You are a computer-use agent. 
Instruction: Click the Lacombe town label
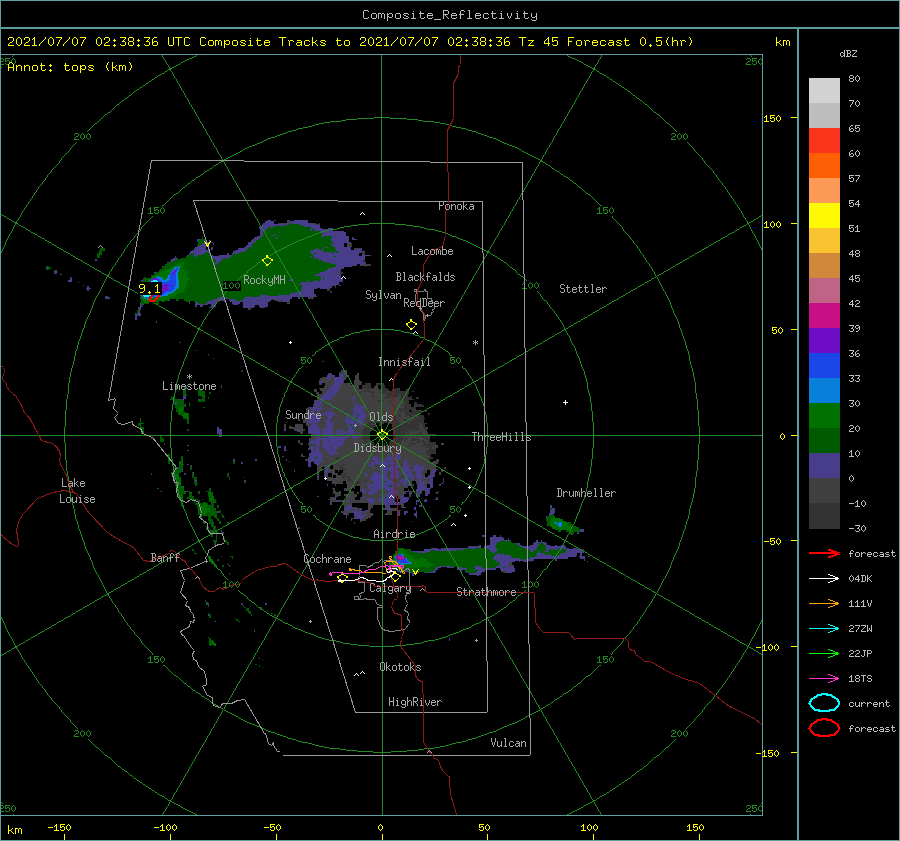click(432, 251)
